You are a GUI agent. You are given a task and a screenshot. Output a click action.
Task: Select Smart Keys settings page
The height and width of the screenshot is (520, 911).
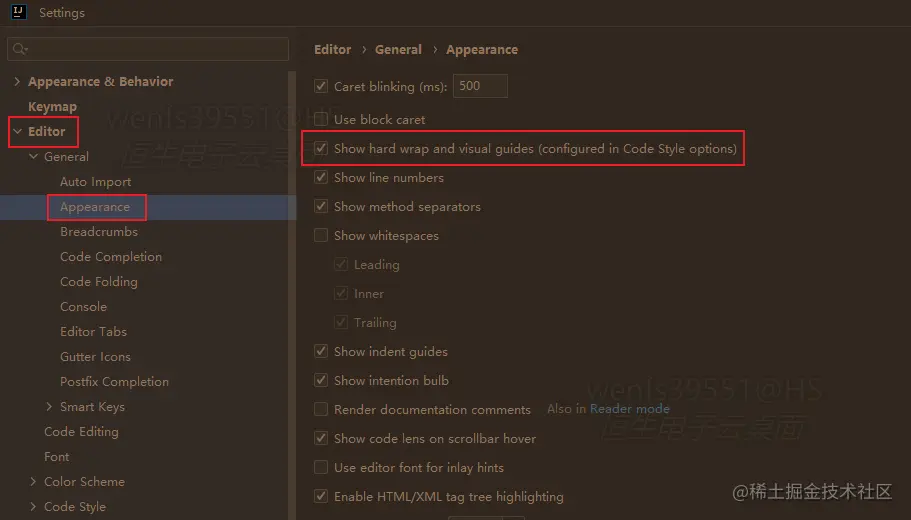[92, 407]
